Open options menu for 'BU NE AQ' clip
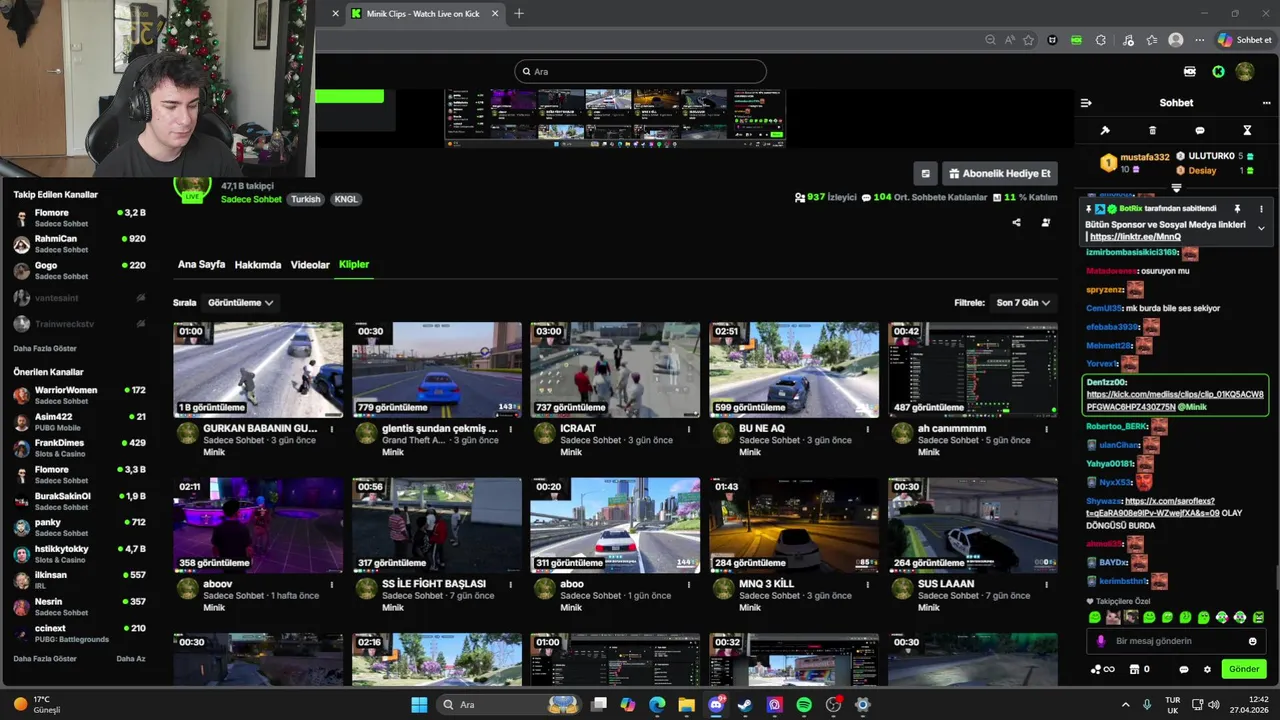Viewport: 1280px width, 720px height. click(x=868, y=429)
